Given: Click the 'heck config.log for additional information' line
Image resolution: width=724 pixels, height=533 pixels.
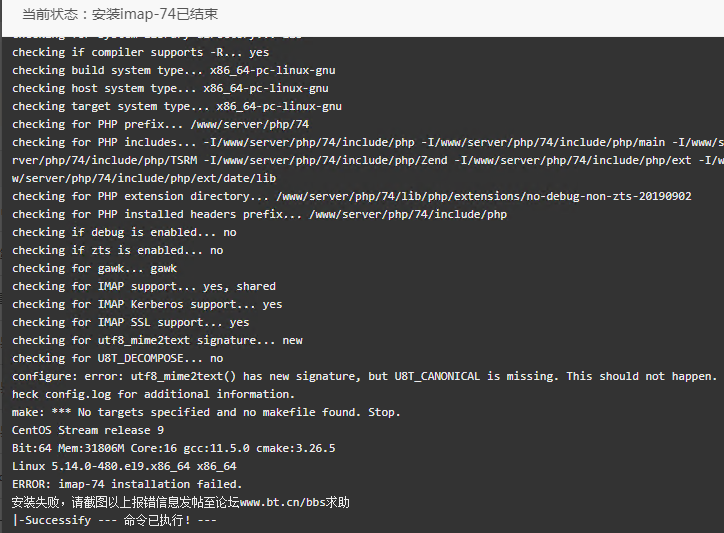Looking at the screenshot, I should pyautogui.click(x=153, y=394).
